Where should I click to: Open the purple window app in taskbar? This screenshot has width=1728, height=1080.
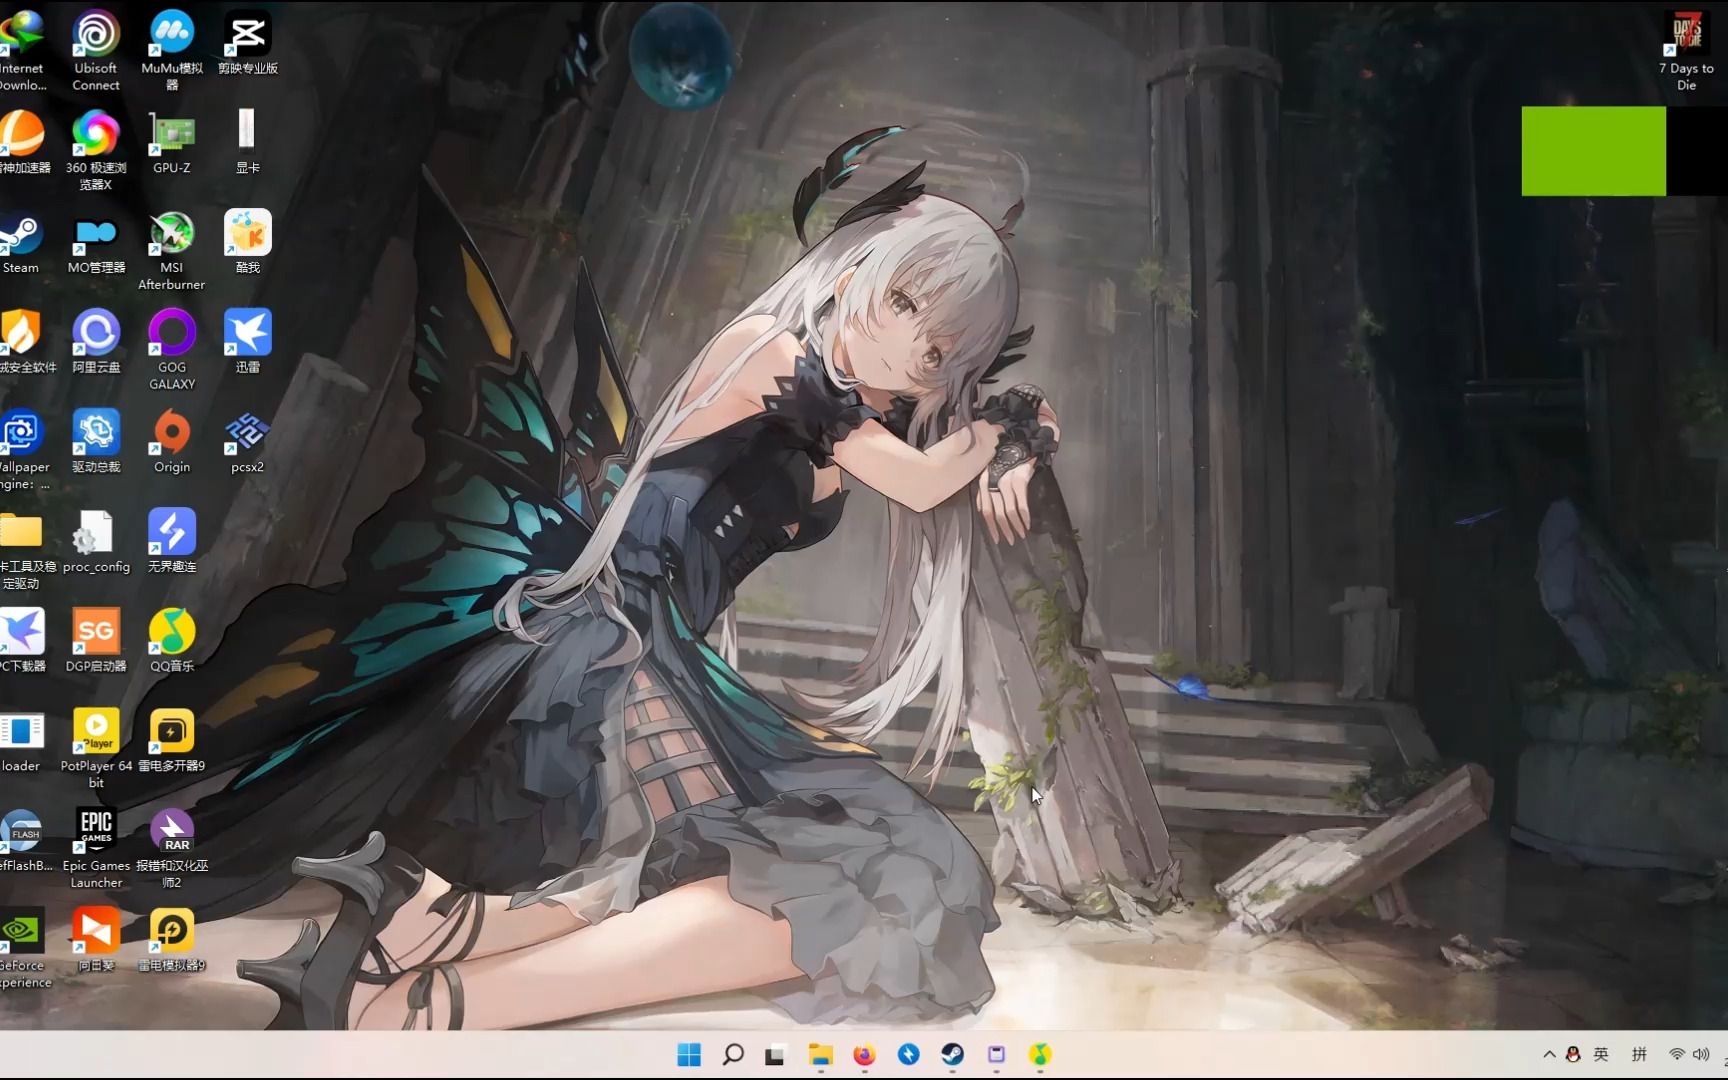point(996,1055)
